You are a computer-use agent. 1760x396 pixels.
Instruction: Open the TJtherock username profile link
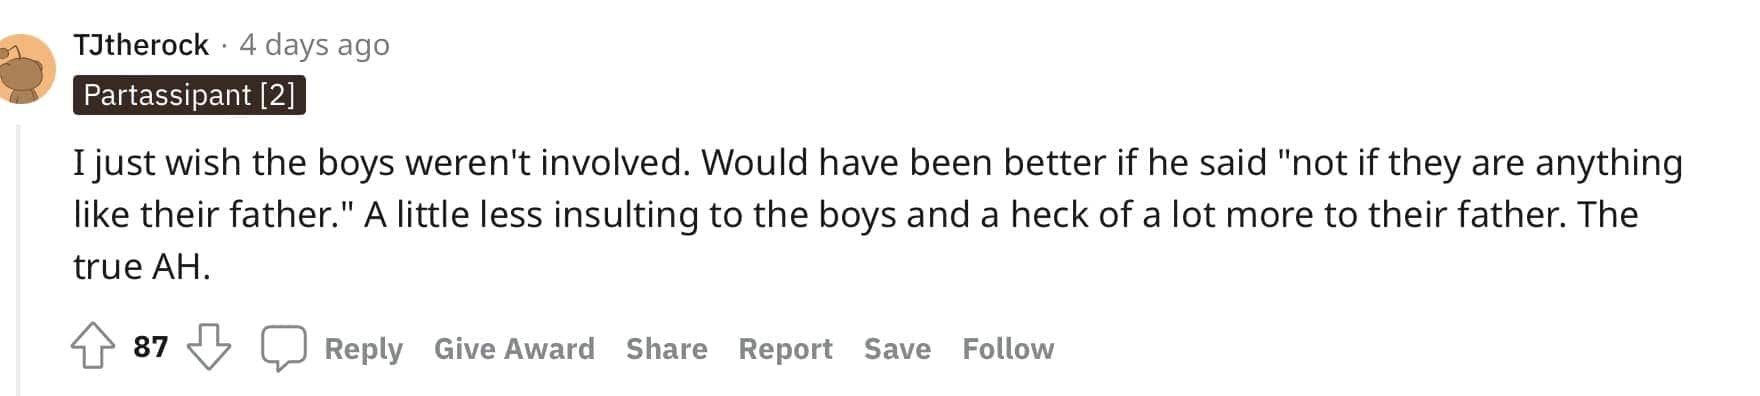[x=141, y=45]
